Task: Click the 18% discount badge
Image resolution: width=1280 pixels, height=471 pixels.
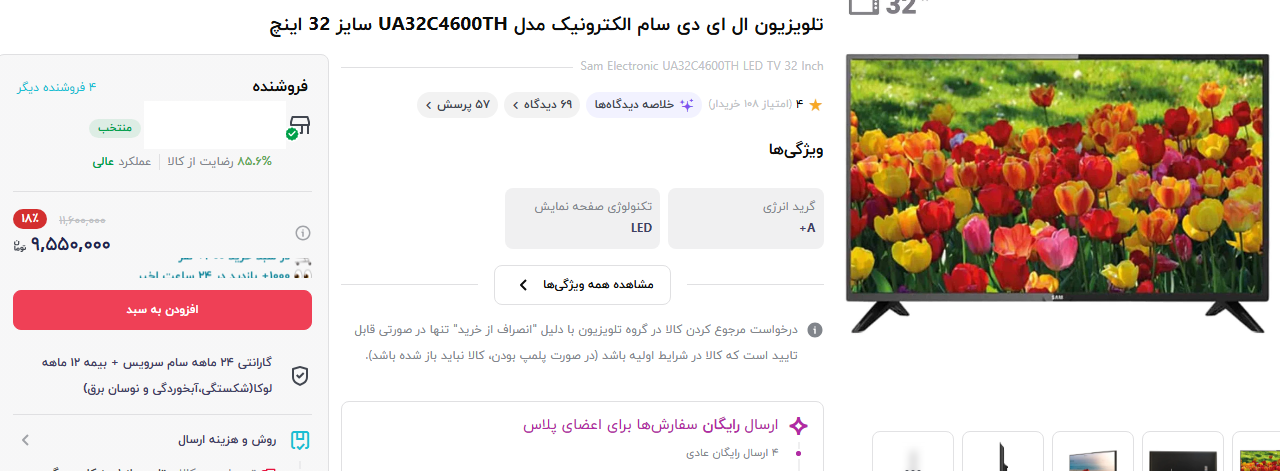Action: pos(30,218)
